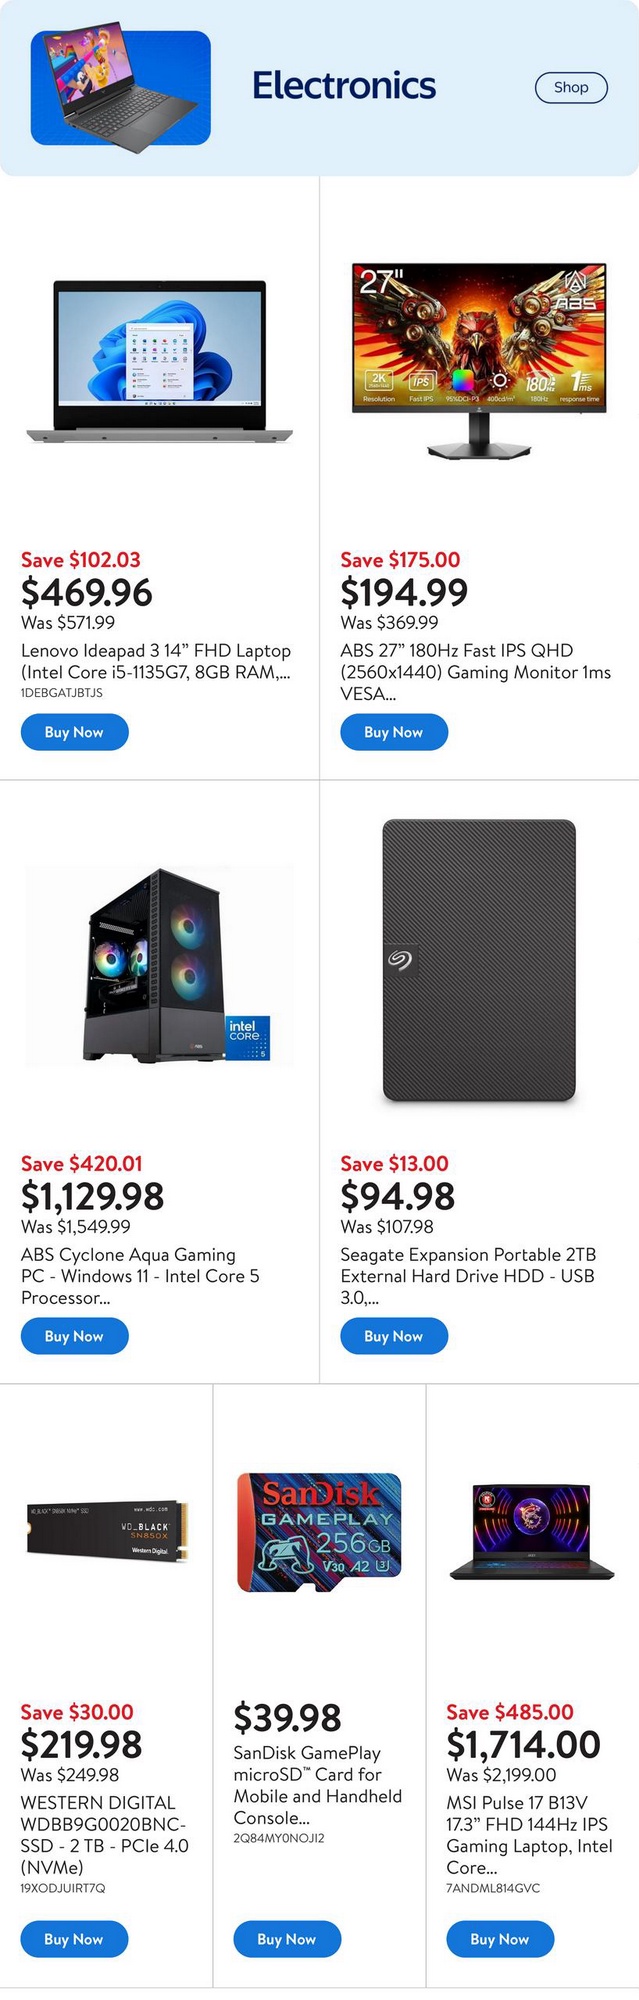Open the MSI Pulse 17 B13V title link
The width and height of the screenshot is (639, 2000).
(x=529, y=1834)
